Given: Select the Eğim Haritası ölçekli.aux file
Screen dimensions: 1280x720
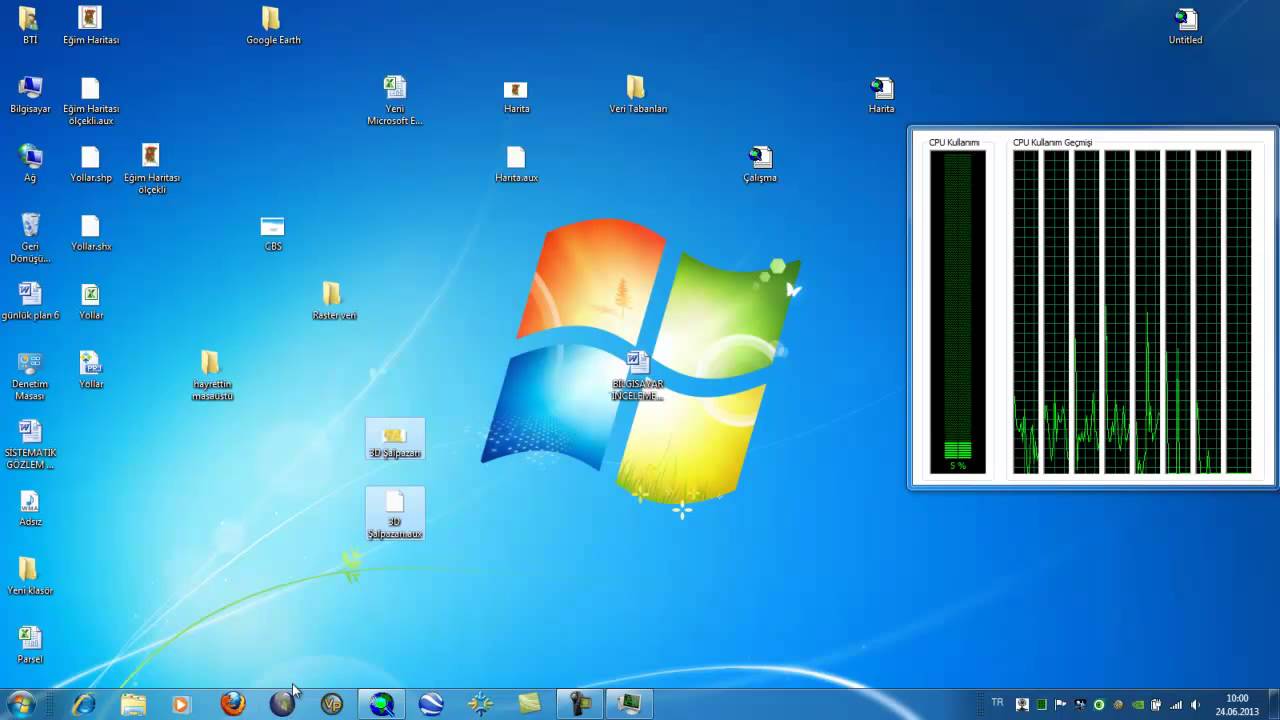Looking at the screenshot, I should [91, 101].
